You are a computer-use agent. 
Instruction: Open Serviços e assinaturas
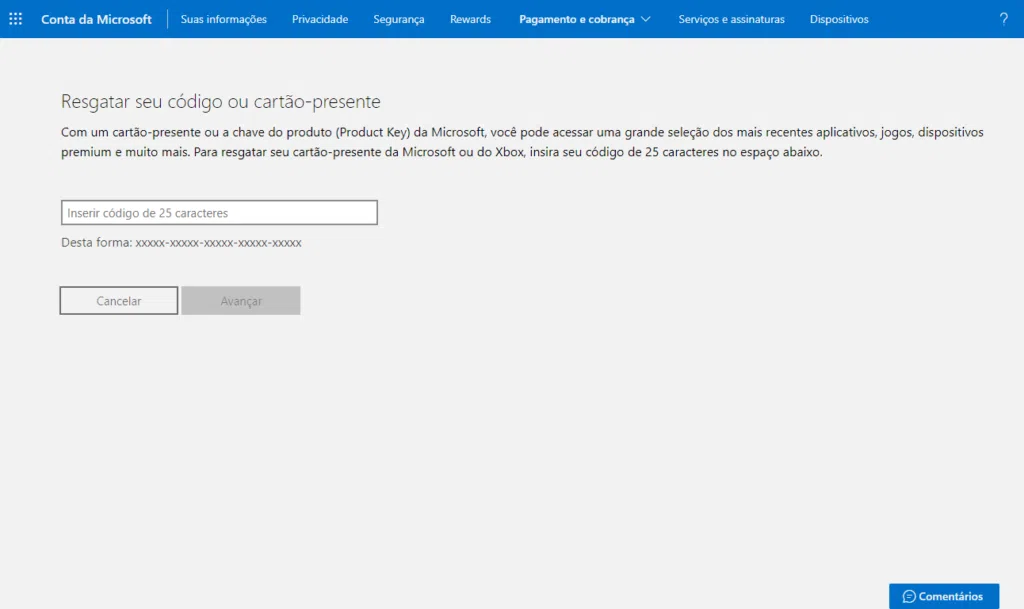(731, 19)
